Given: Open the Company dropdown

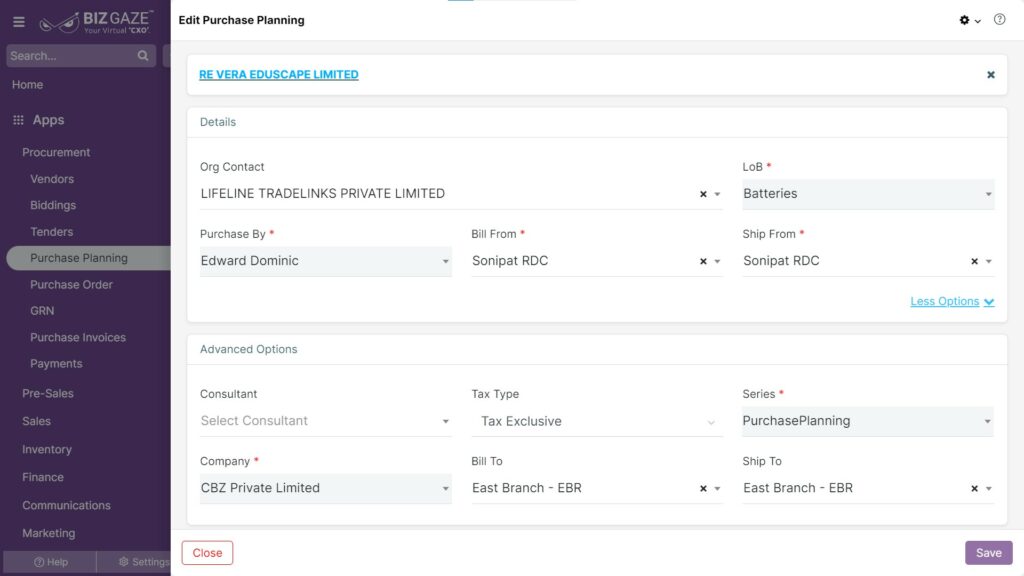Looking at the screenshot, I should (325, 488).
